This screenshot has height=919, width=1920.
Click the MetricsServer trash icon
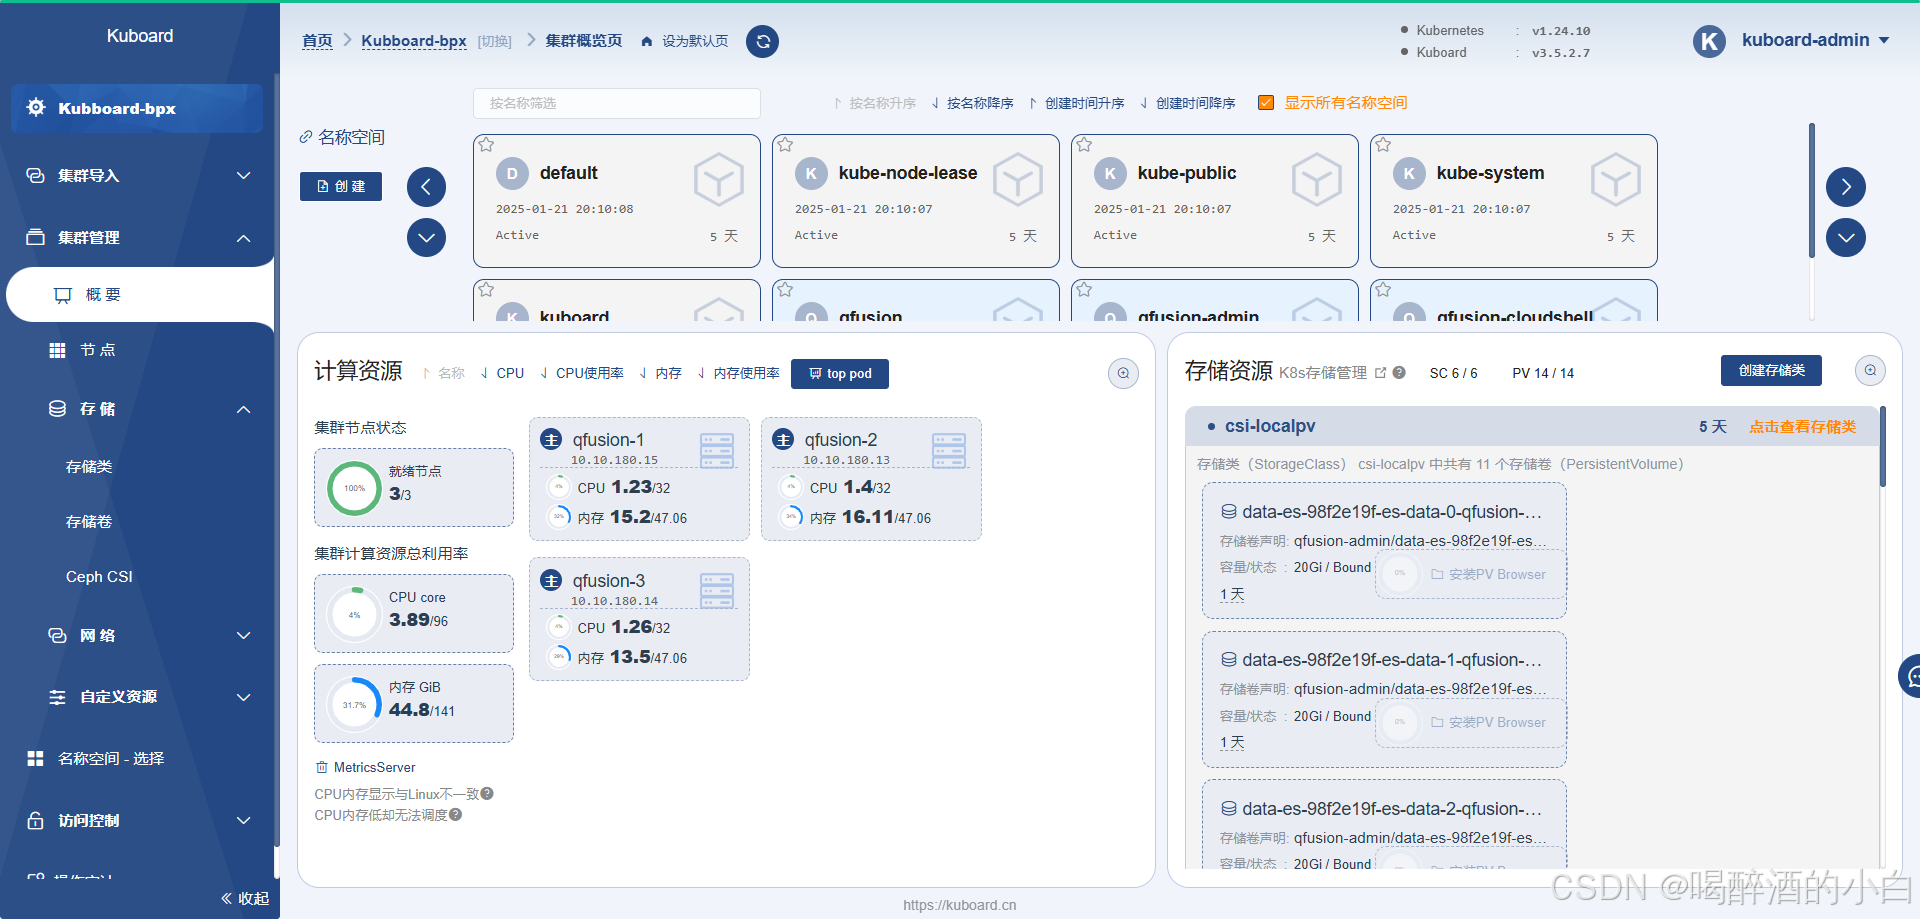322,768
